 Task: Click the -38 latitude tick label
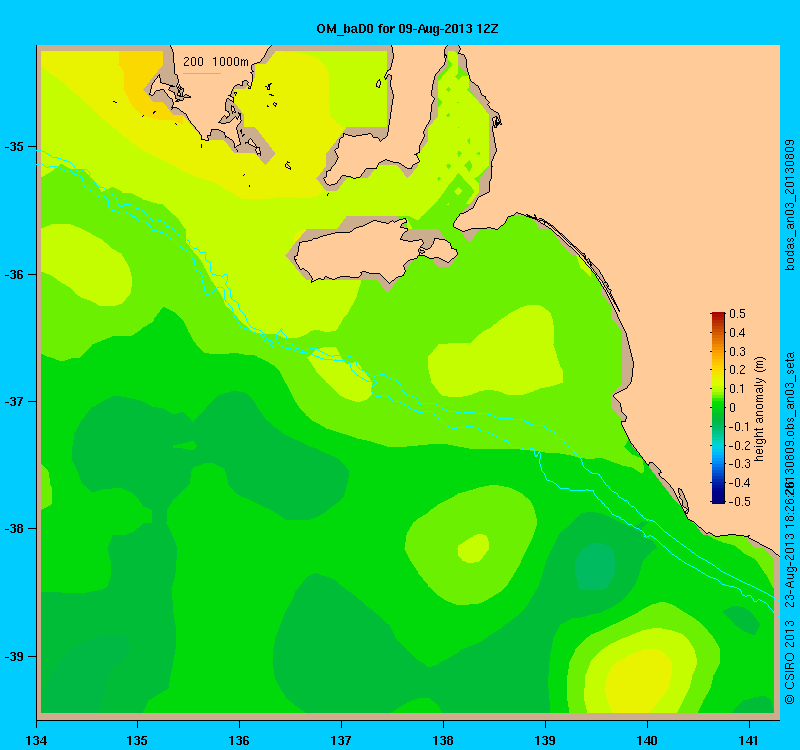14,529
